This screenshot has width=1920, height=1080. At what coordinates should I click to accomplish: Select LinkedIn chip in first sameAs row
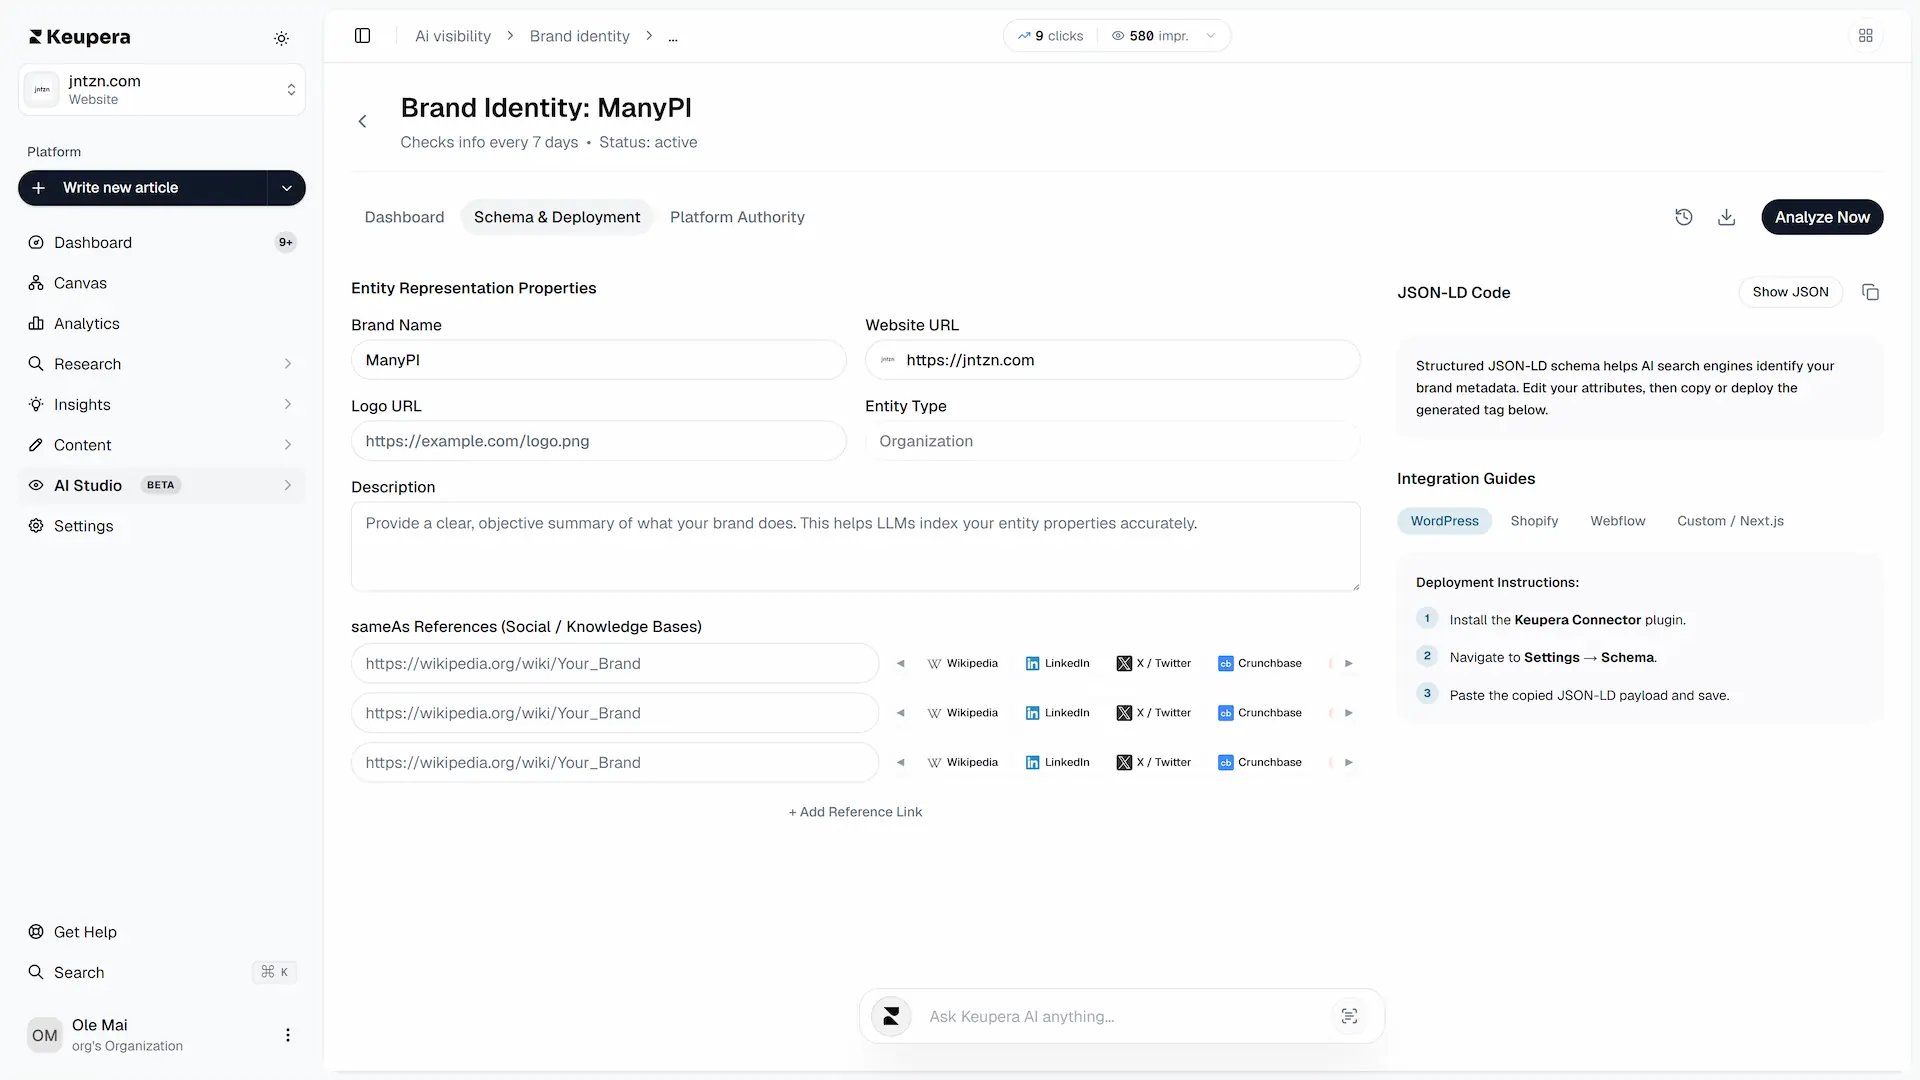coord(1058,663)
